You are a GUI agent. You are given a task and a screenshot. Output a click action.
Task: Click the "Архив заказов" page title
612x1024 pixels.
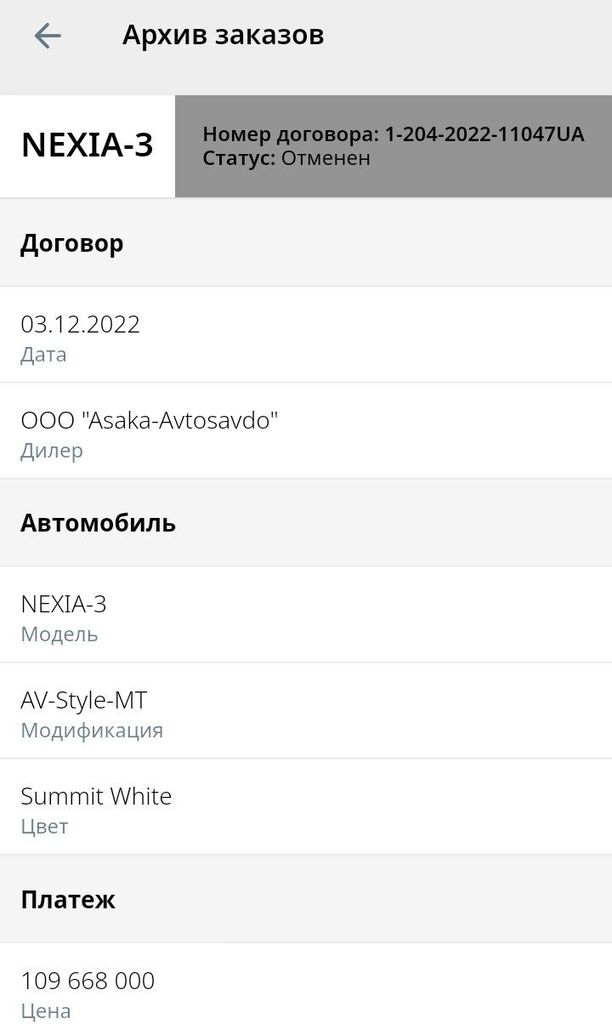click(x=223, y=35)
